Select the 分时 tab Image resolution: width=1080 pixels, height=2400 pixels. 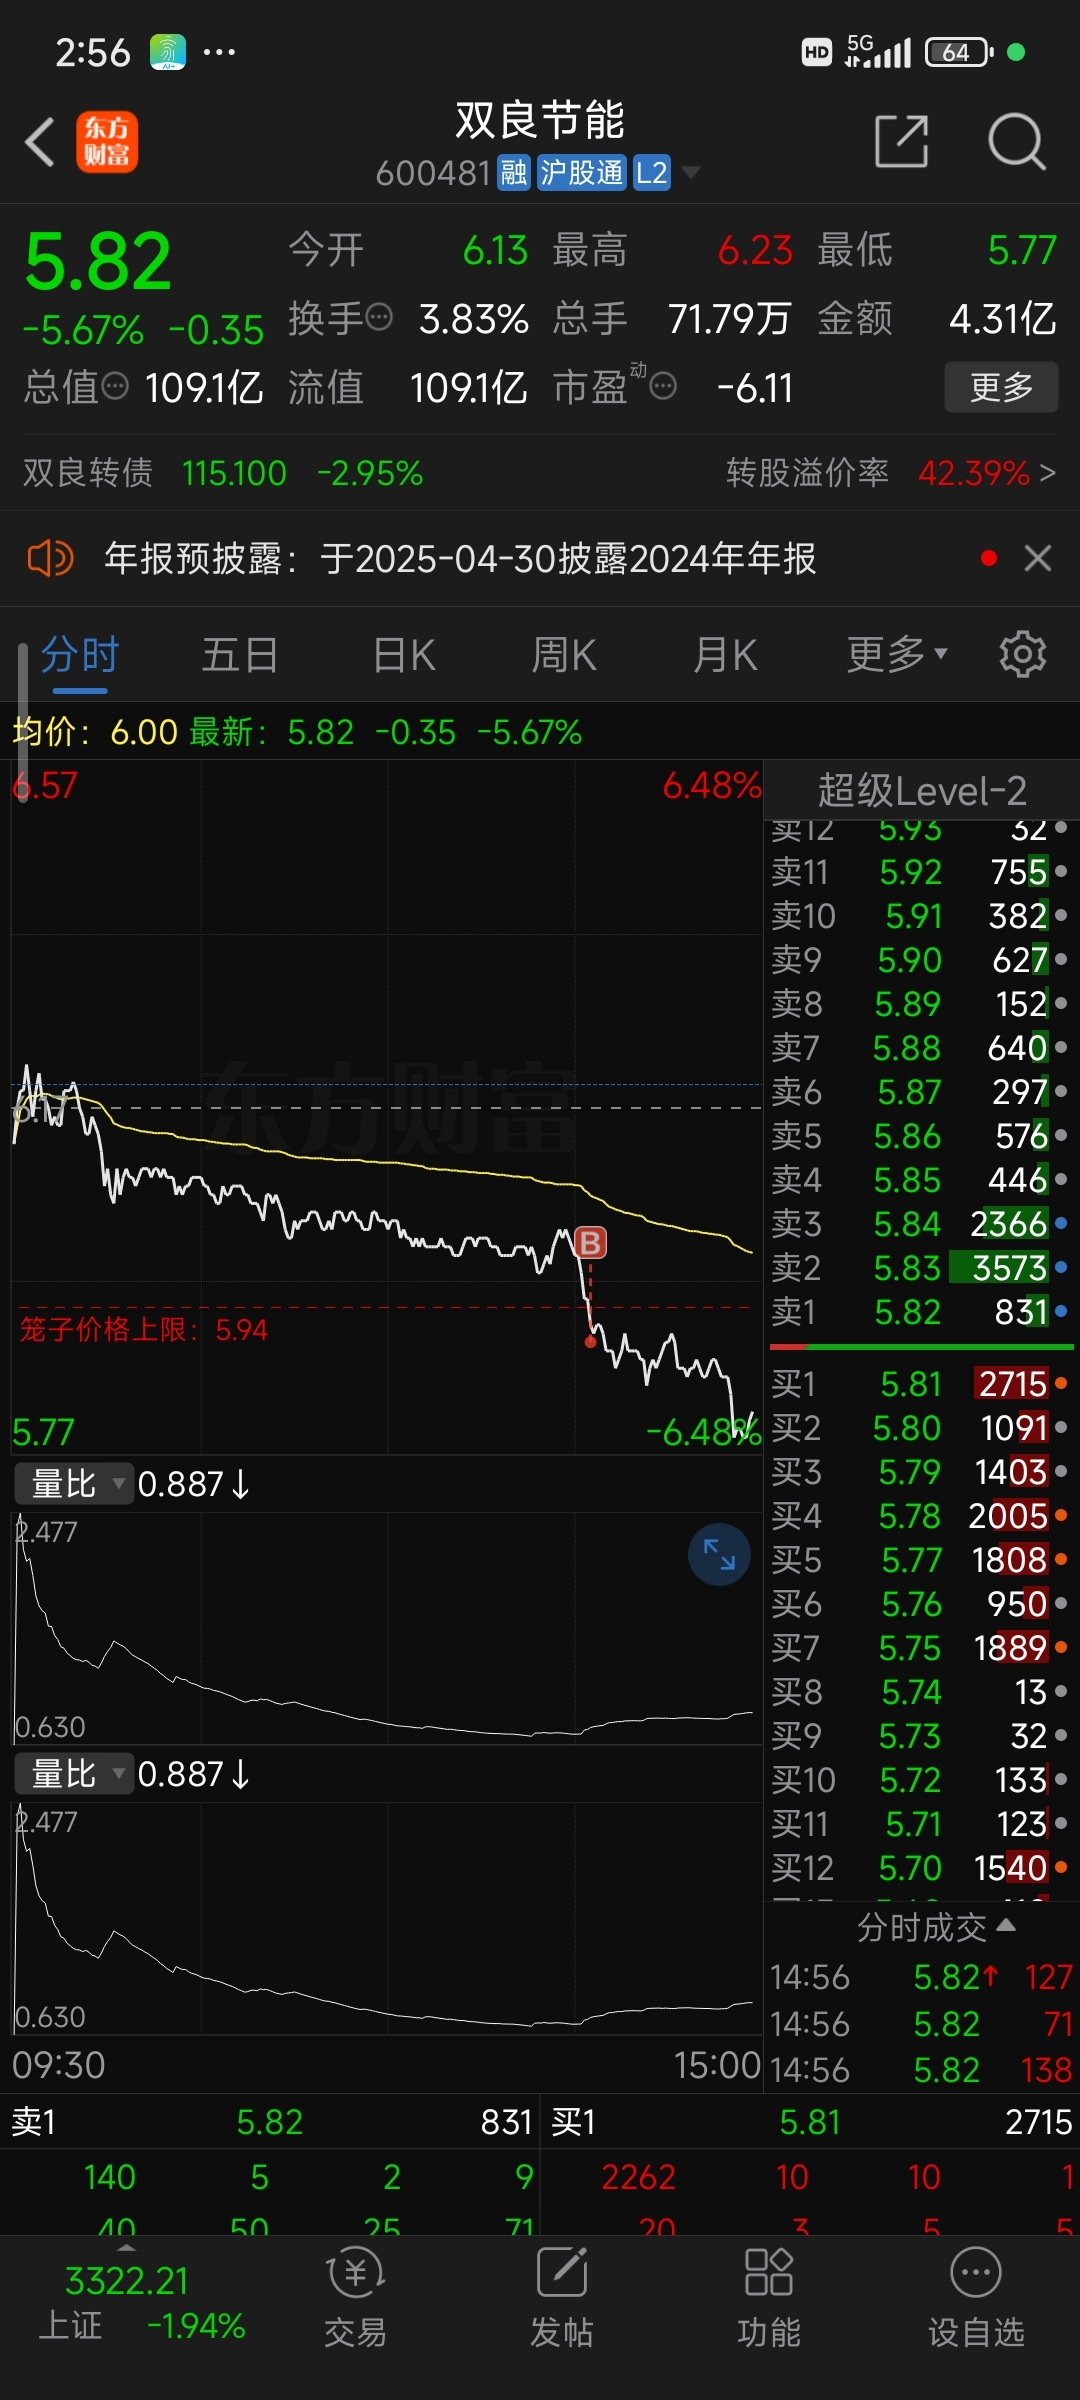[x=80, y=656]
